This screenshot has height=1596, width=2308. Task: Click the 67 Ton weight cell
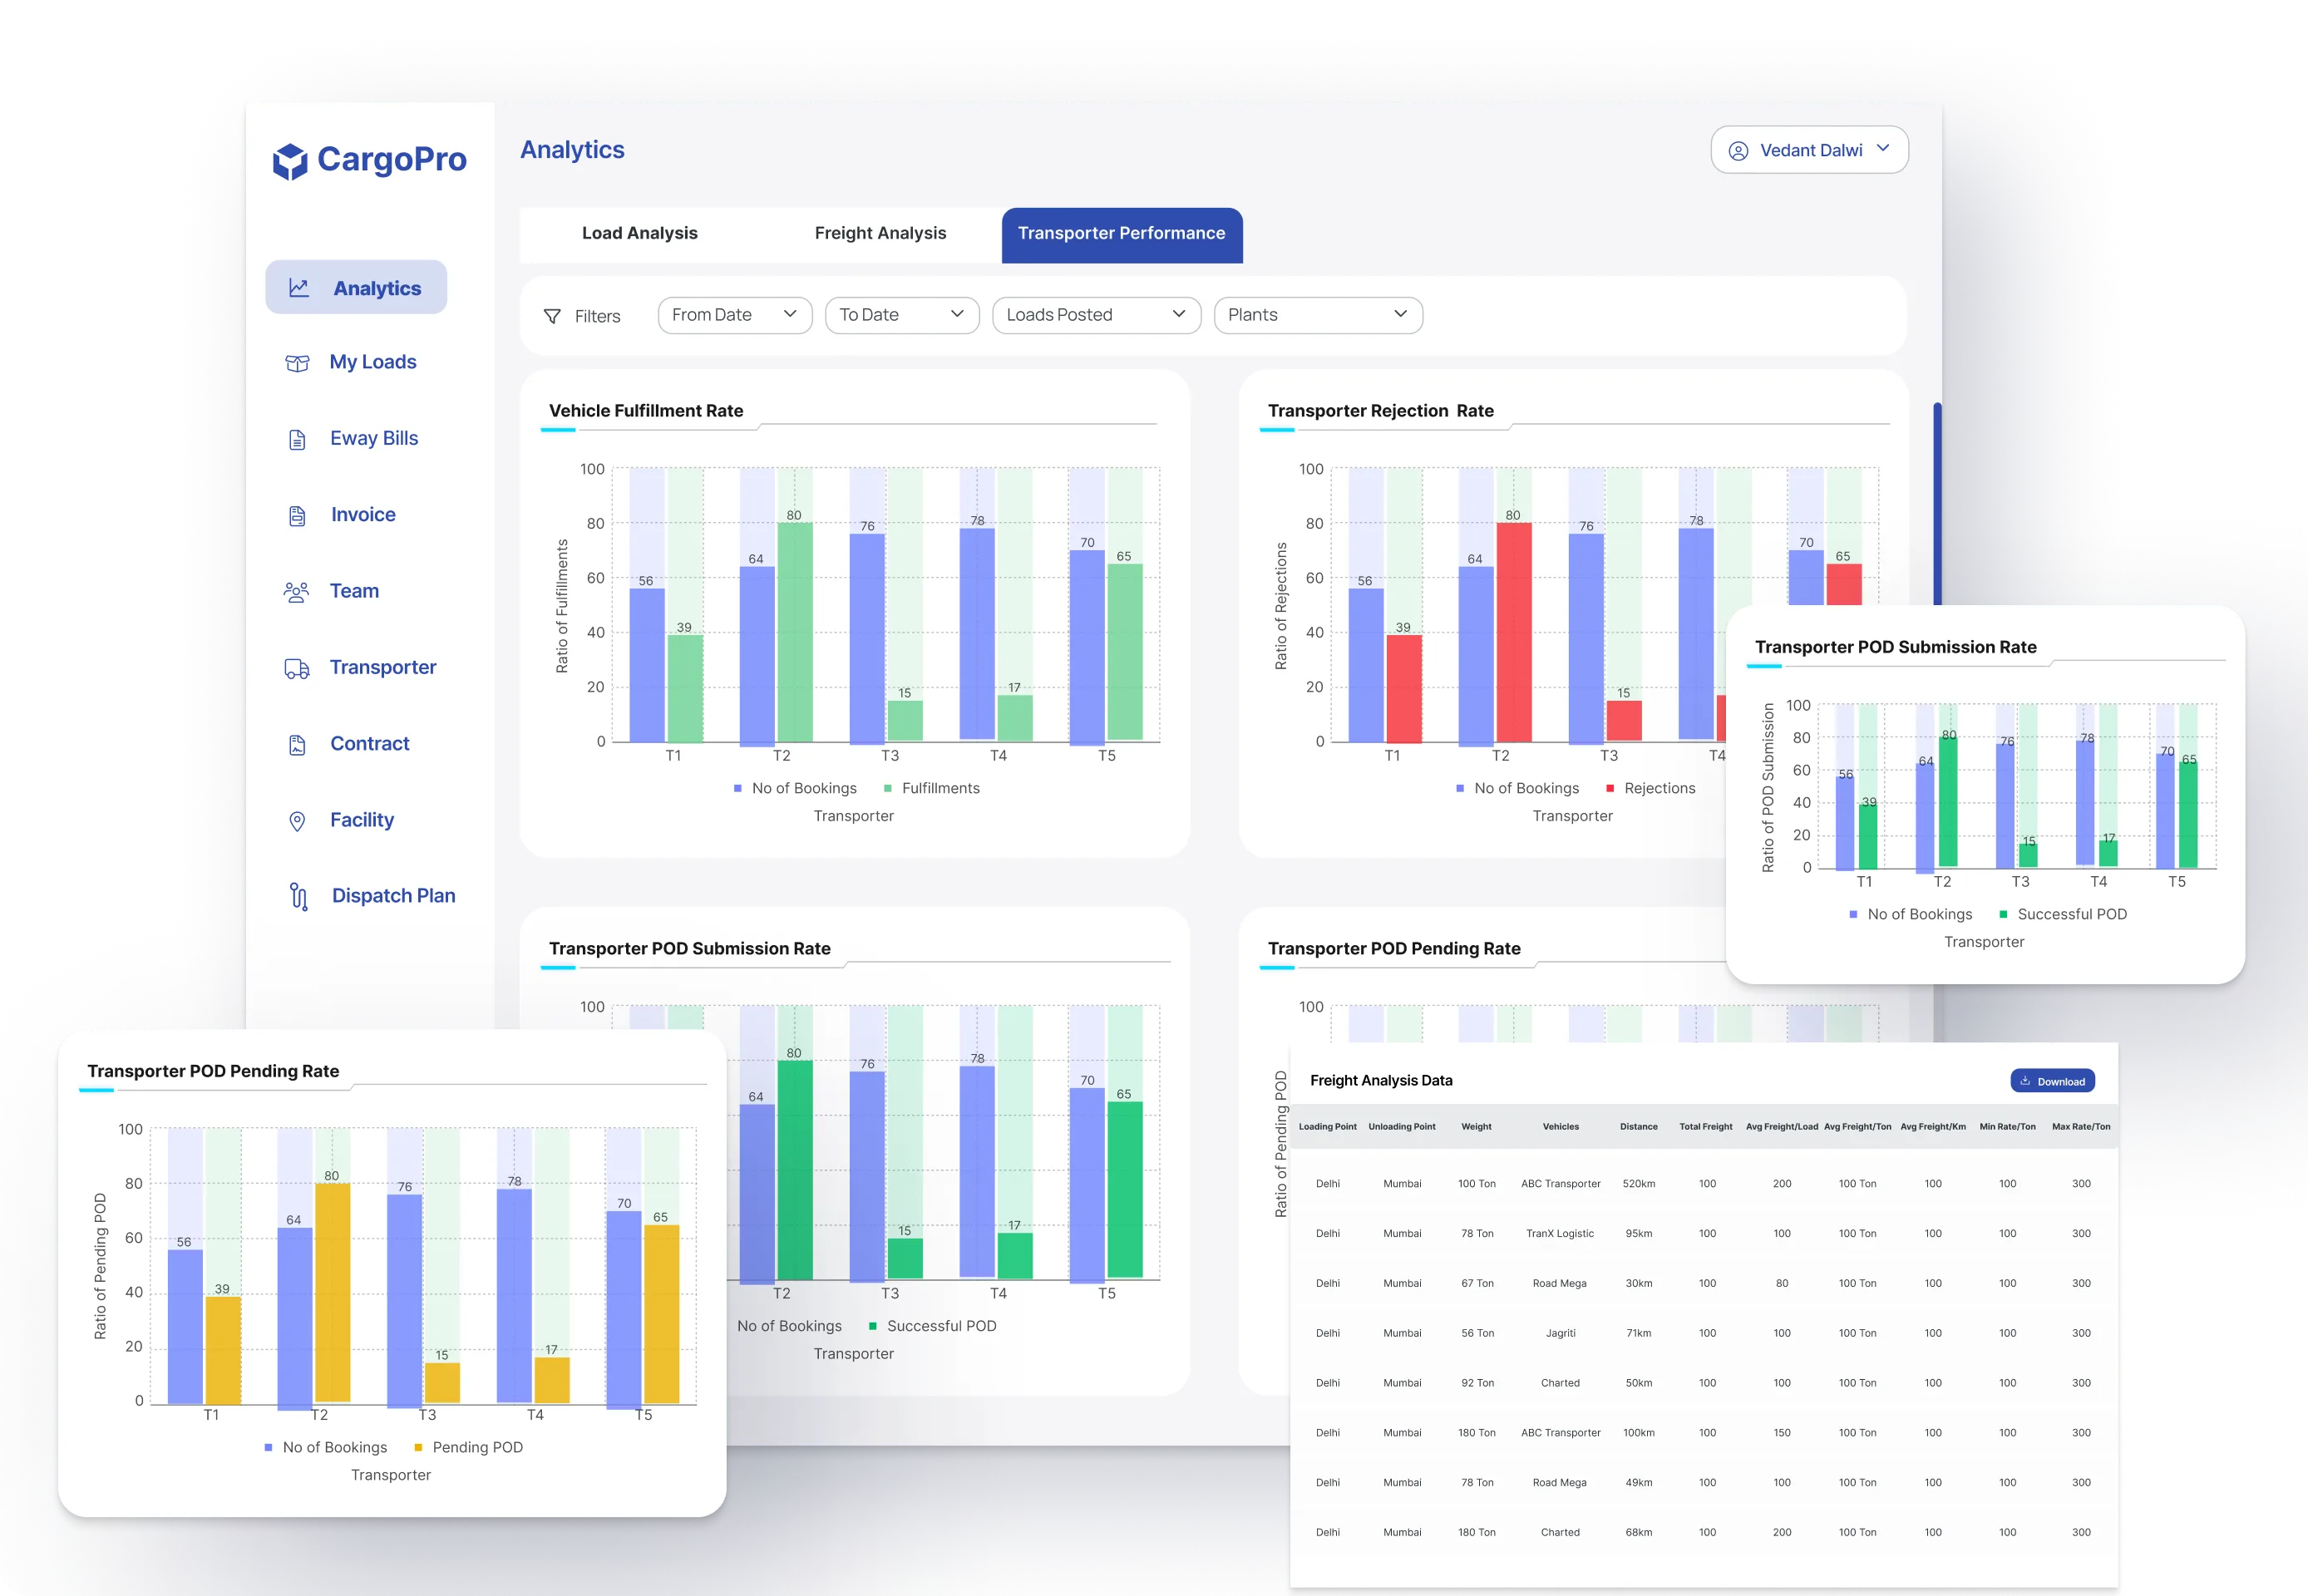pos(1477,1284)
